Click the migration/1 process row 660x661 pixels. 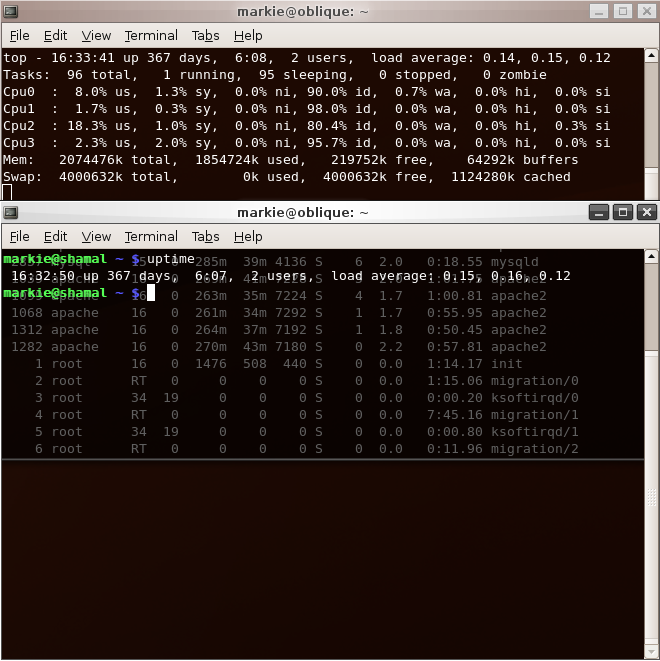pyautogui.click(x=306, y=414)
